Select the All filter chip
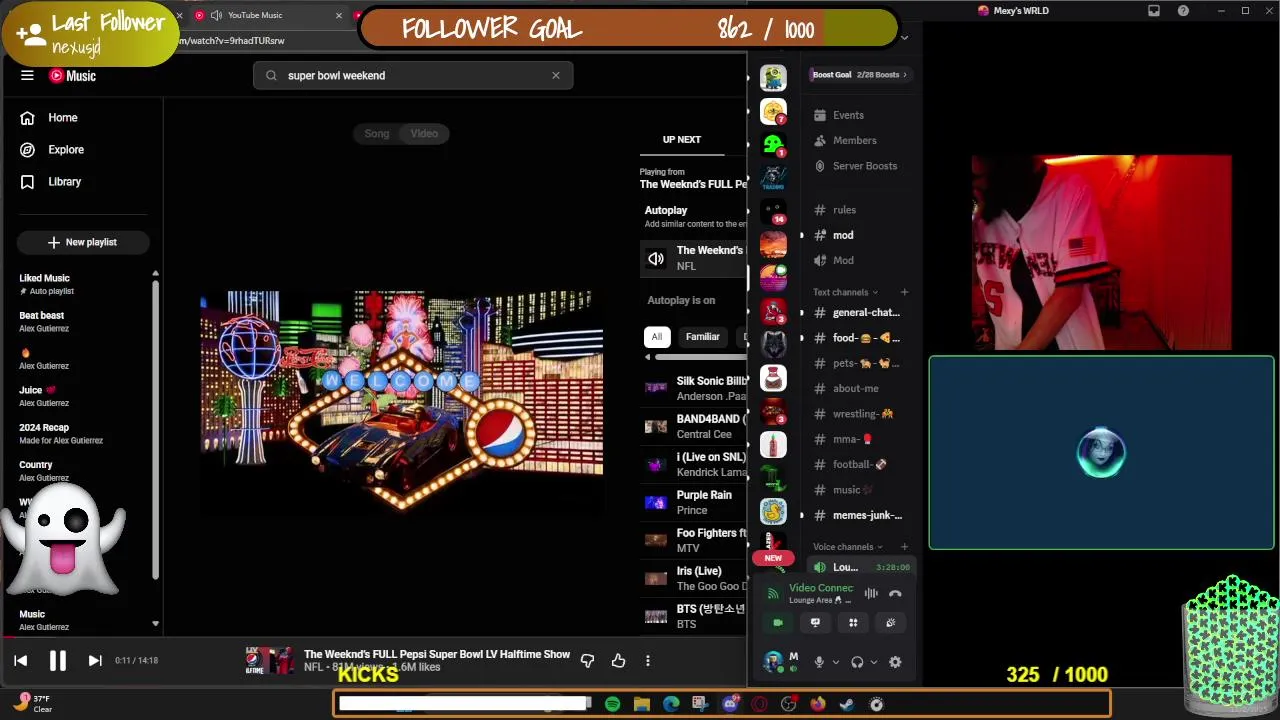This screenshot has height=720, width=1280. point(656,337)
